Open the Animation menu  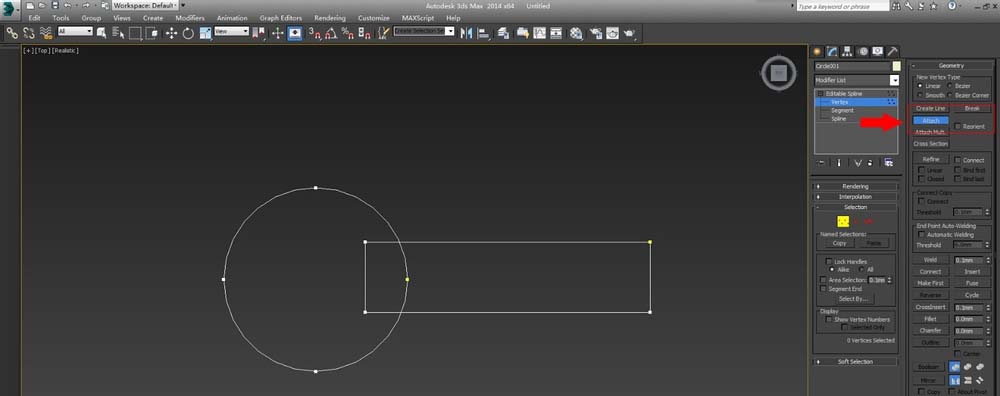click(232, 18)
